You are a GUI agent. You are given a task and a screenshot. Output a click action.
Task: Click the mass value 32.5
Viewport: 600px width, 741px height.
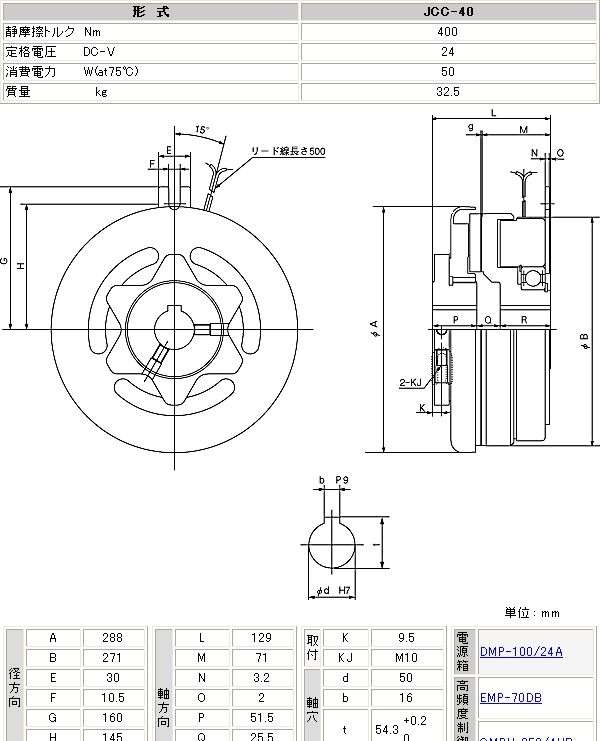pyautogui.click(x=448, y=92)
